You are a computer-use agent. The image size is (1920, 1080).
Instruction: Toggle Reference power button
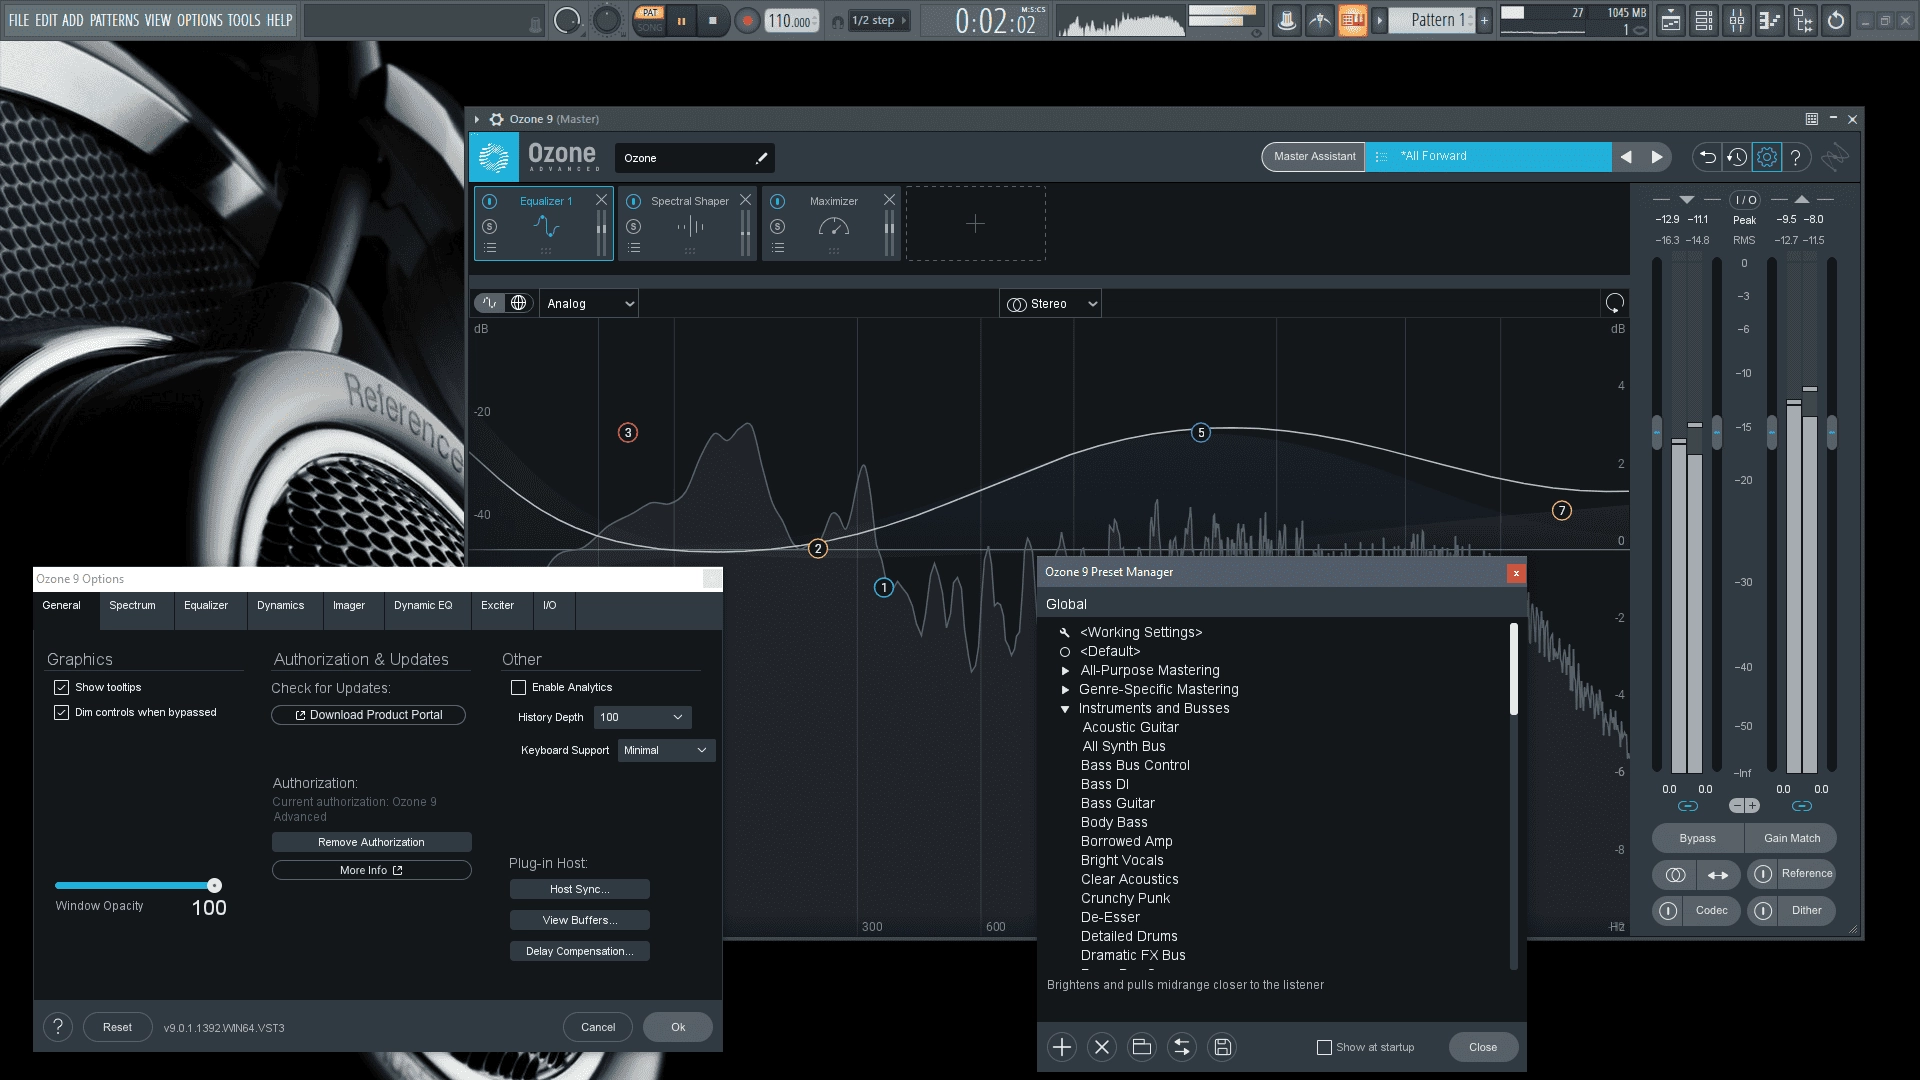1763,874
